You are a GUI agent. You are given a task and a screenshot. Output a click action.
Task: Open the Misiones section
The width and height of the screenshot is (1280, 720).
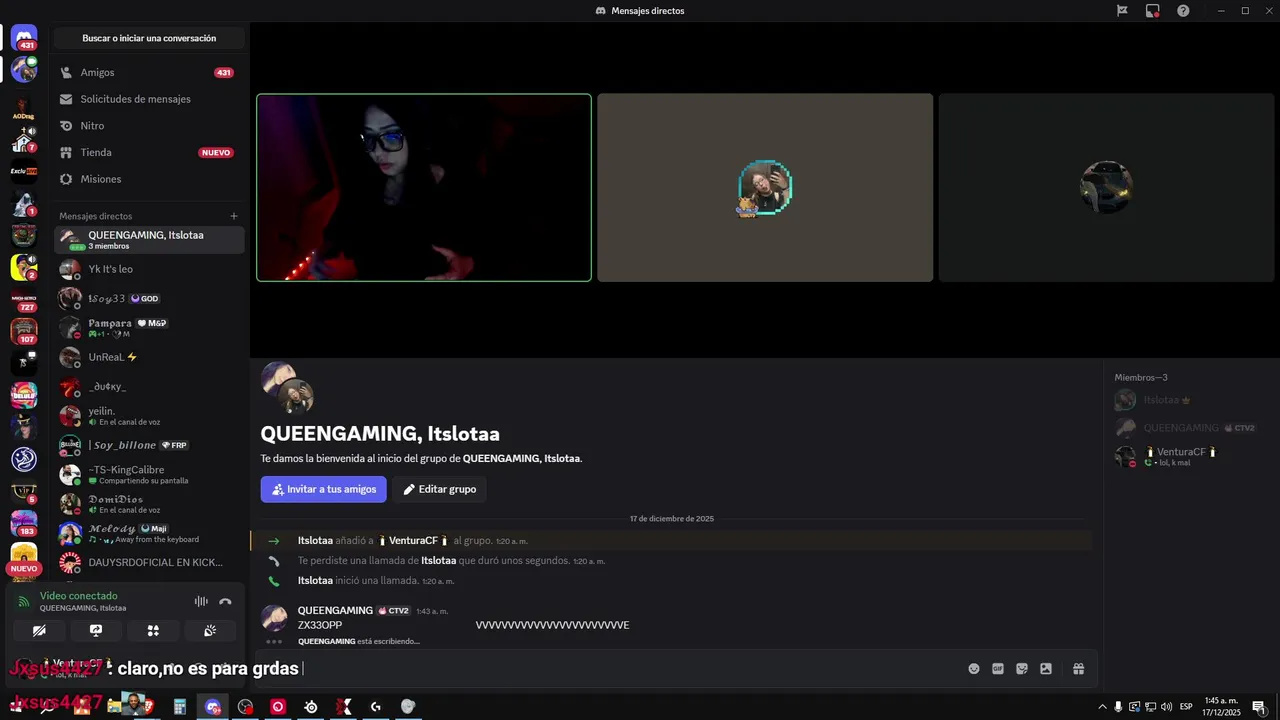pos(148,179)
